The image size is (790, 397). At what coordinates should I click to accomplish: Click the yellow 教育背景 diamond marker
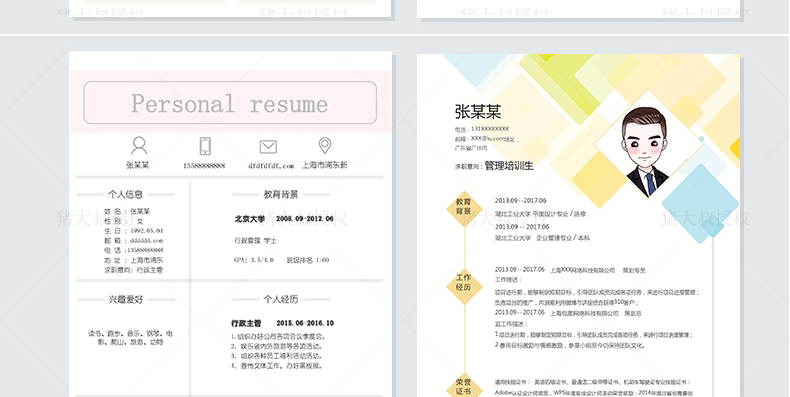coord(464,208)
